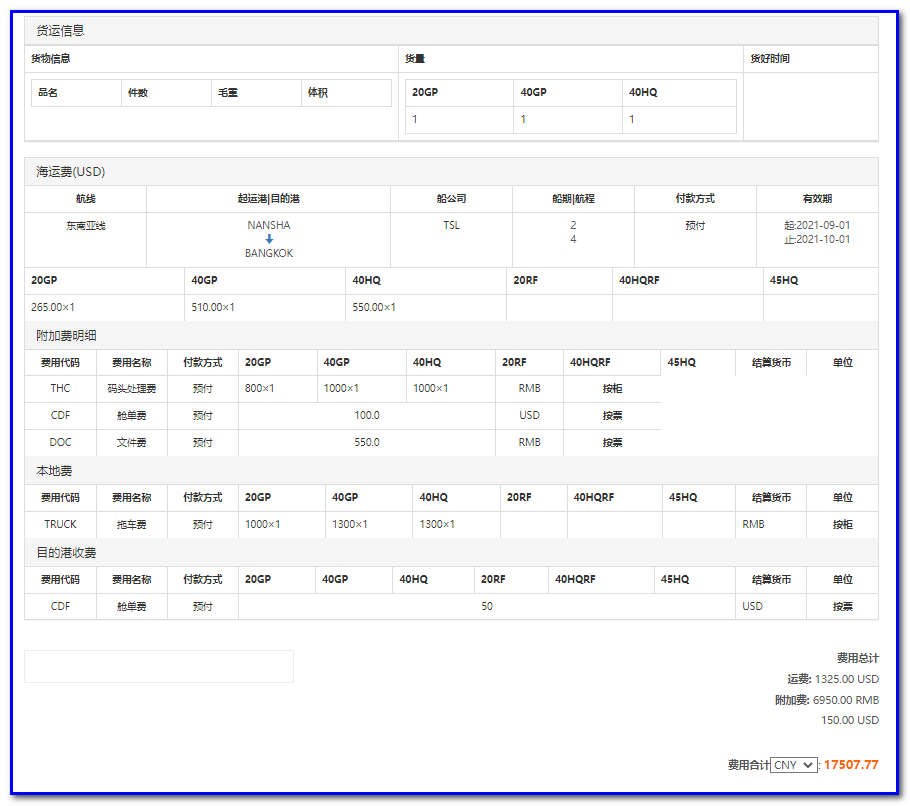Click the 货好时间 column header

click(x=770, y=59)
